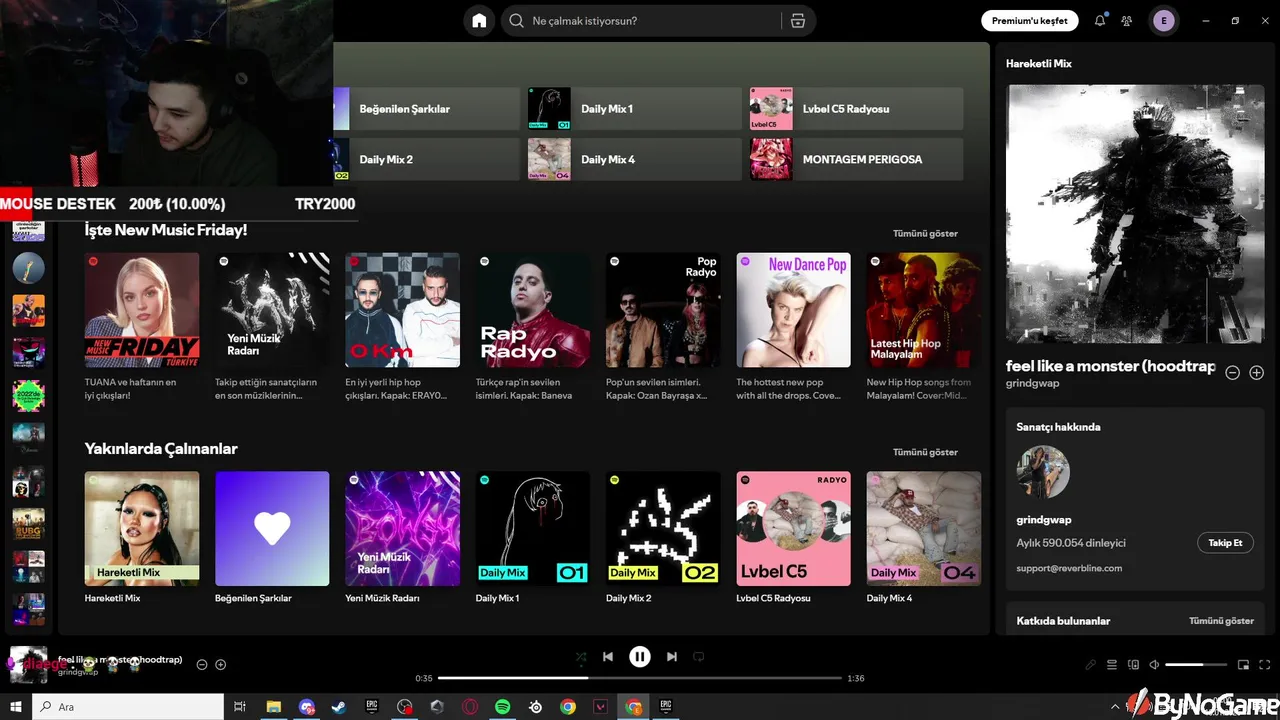Image resolution: width=1280 pixels, height=720 pixels.
Task: Click the 'Hareketli Mix' title atop right panel
Action: coord(1038,63)
